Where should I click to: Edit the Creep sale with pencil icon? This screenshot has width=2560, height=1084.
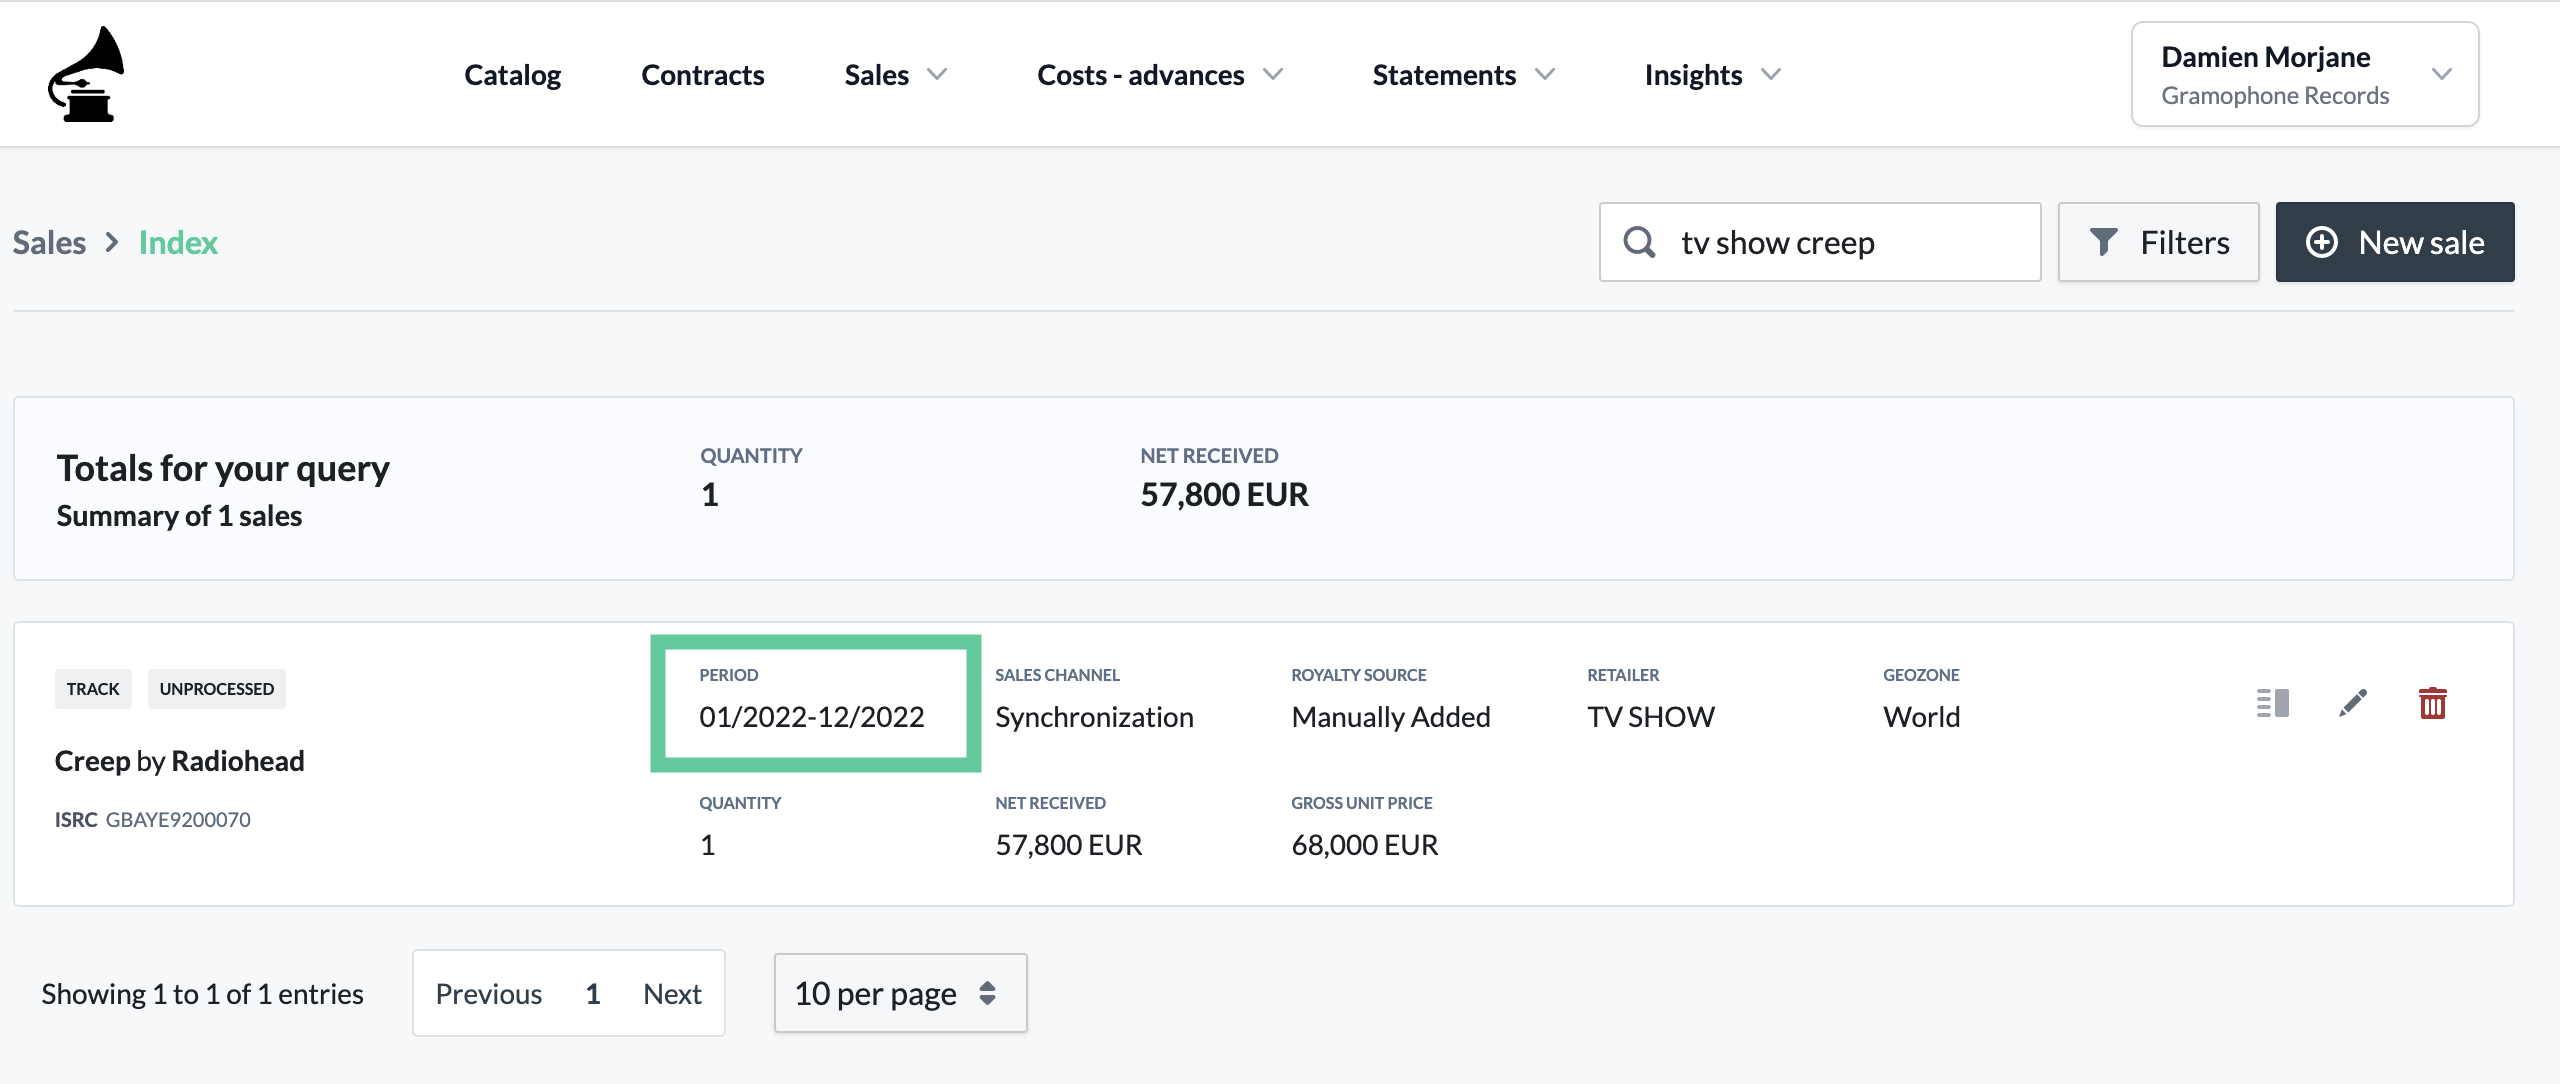click(2353, 703)
